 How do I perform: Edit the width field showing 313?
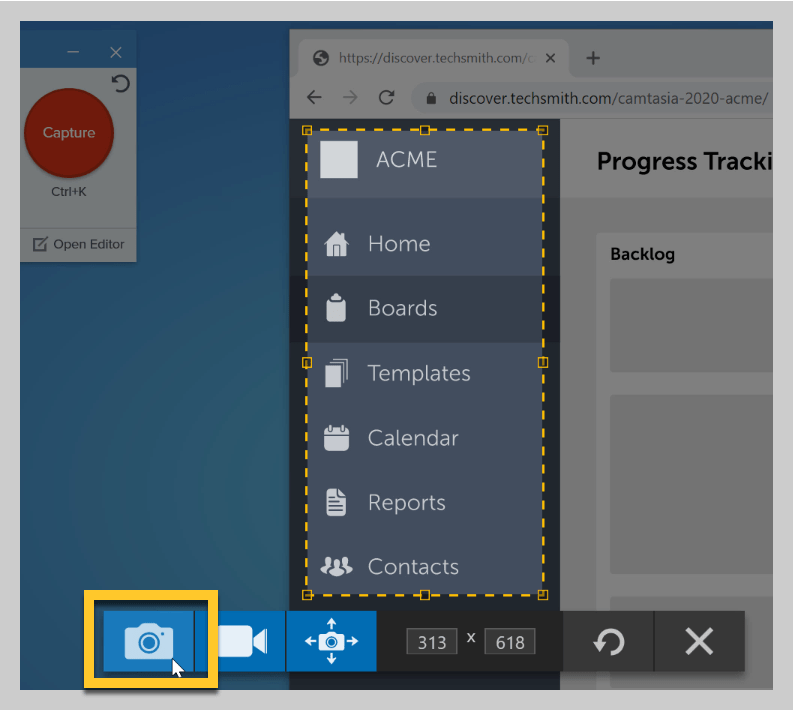tap(432, 642)
